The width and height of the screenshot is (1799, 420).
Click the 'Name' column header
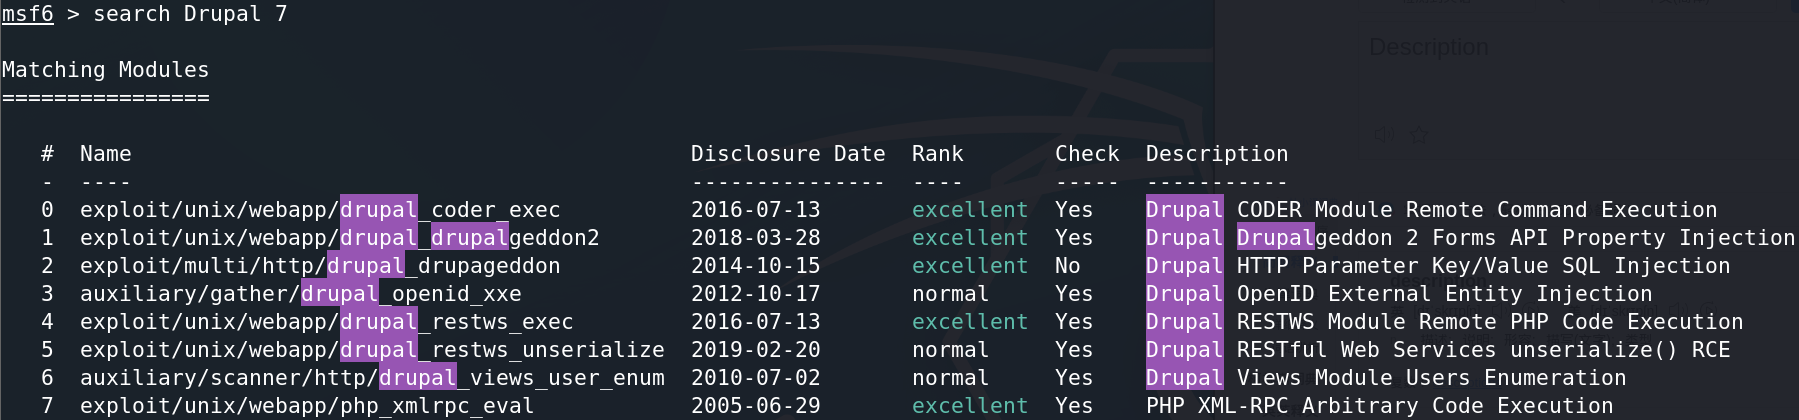(105, 154)
